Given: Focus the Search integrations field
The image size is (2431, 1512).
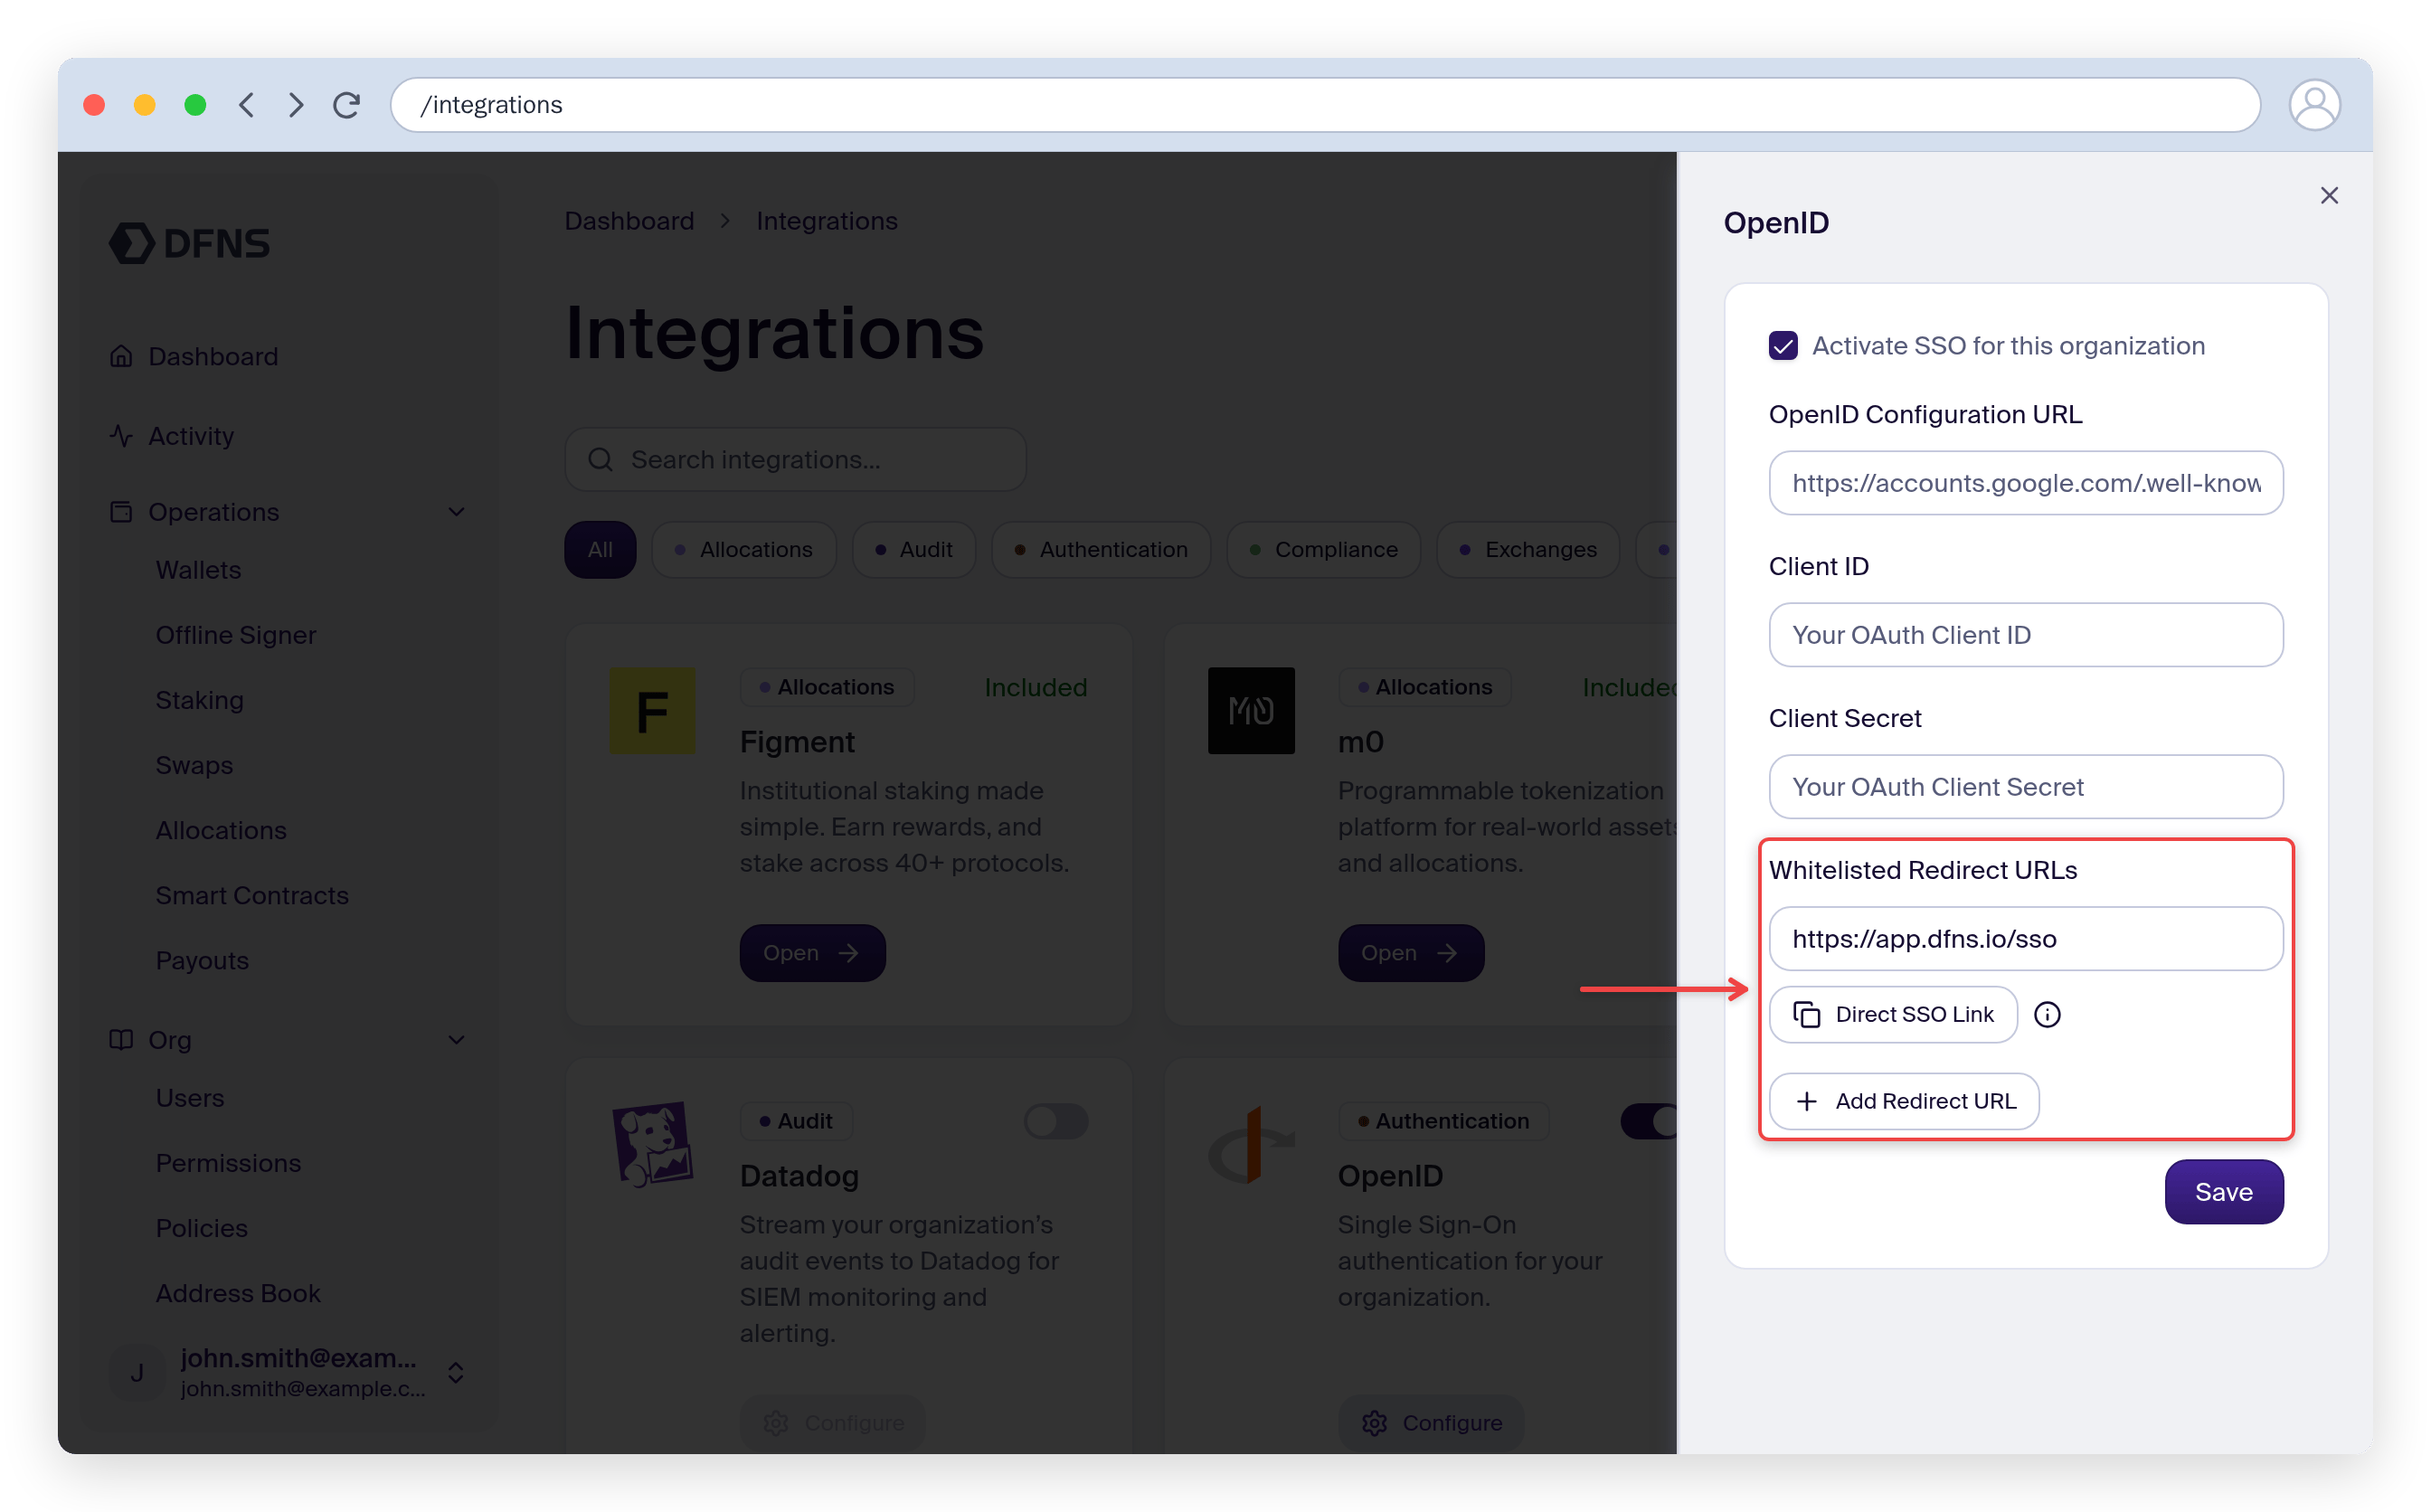Looking at the screenshot, I should [795, 459].
